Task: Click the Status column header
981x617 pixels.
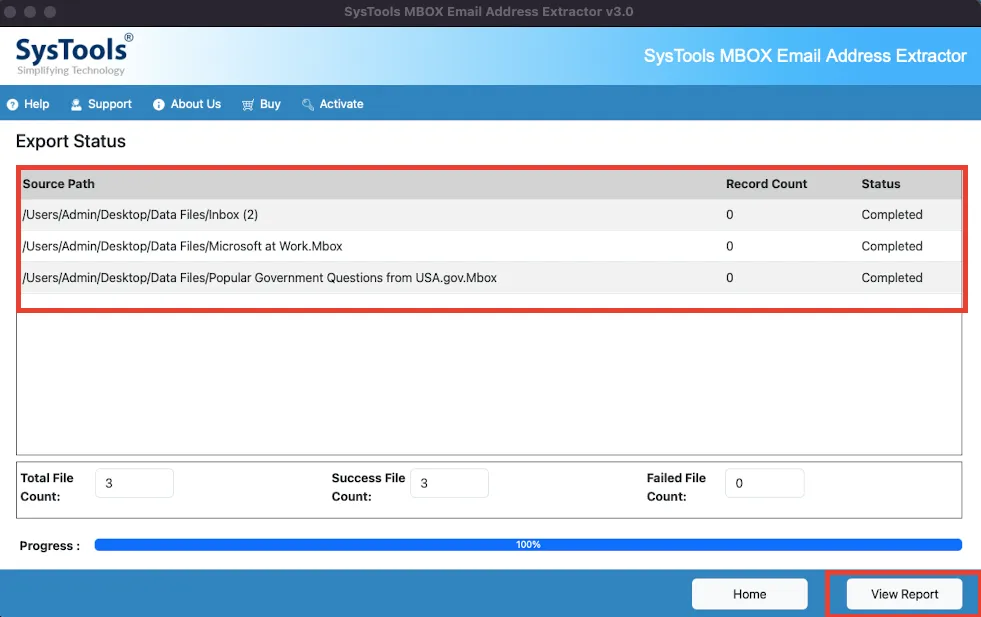Action: click(x=881, y=184)
